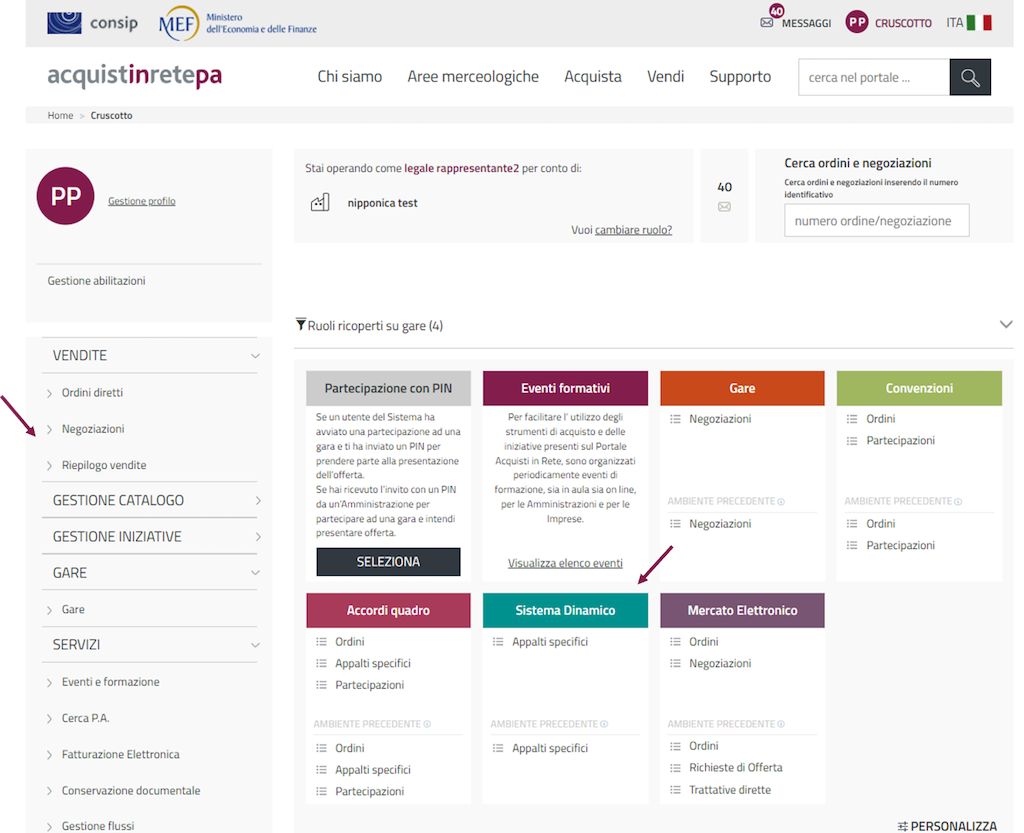The image size is (1024, 833).
Task: Collapse the VENDITE sidebar section
Action: (x=255, y=356)
